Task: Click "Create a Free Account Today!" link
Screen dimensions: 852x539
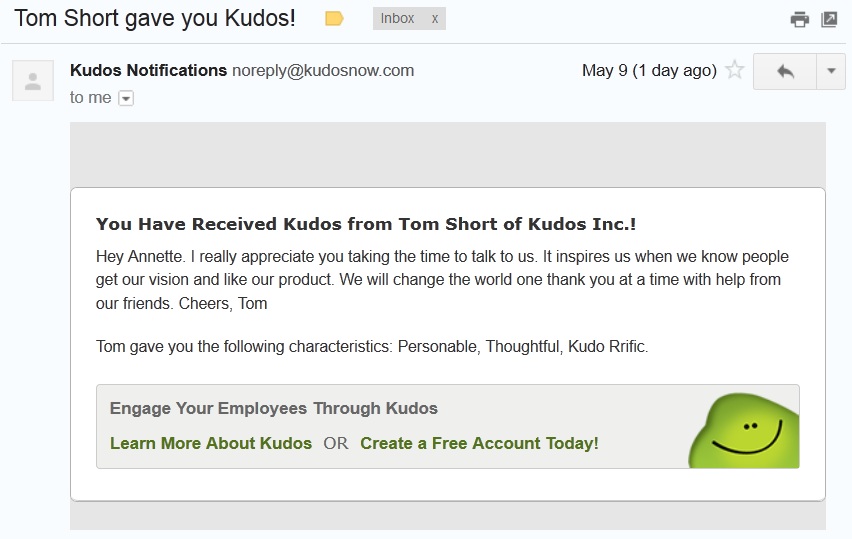Action: [479, 443]
